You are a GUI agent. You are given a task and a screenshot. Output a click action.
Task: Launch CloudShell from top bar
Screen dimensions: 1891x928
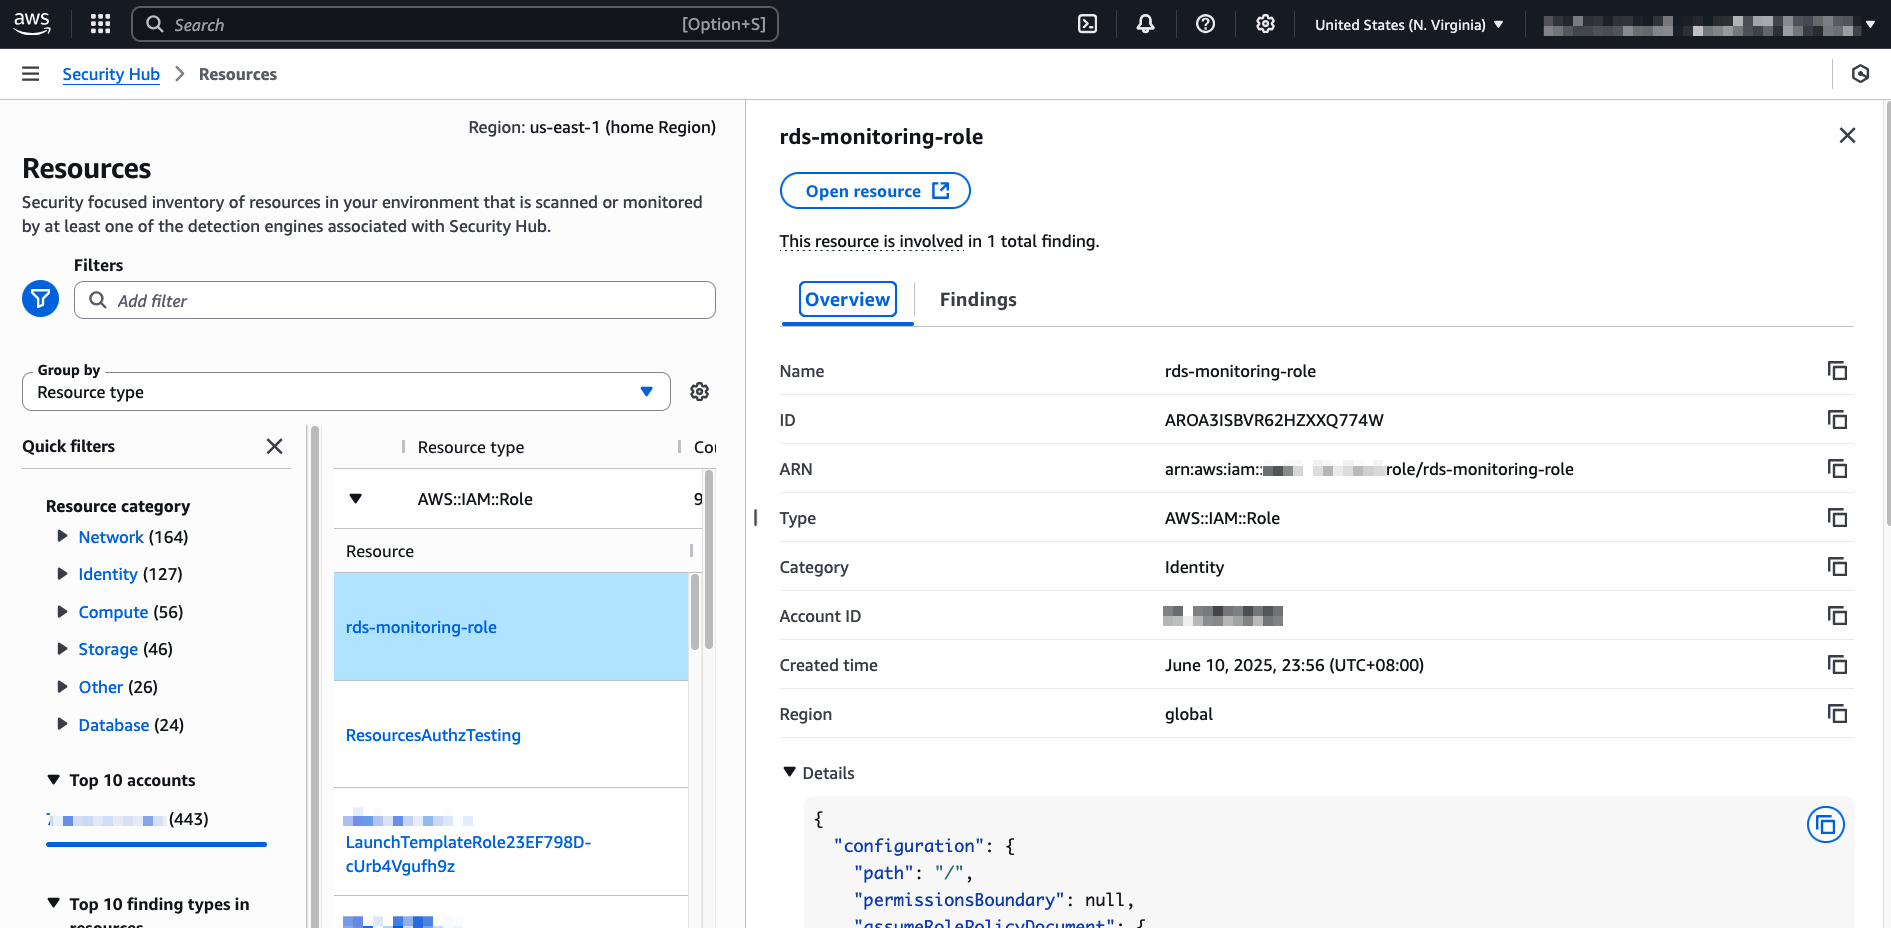click(1087, 24)
